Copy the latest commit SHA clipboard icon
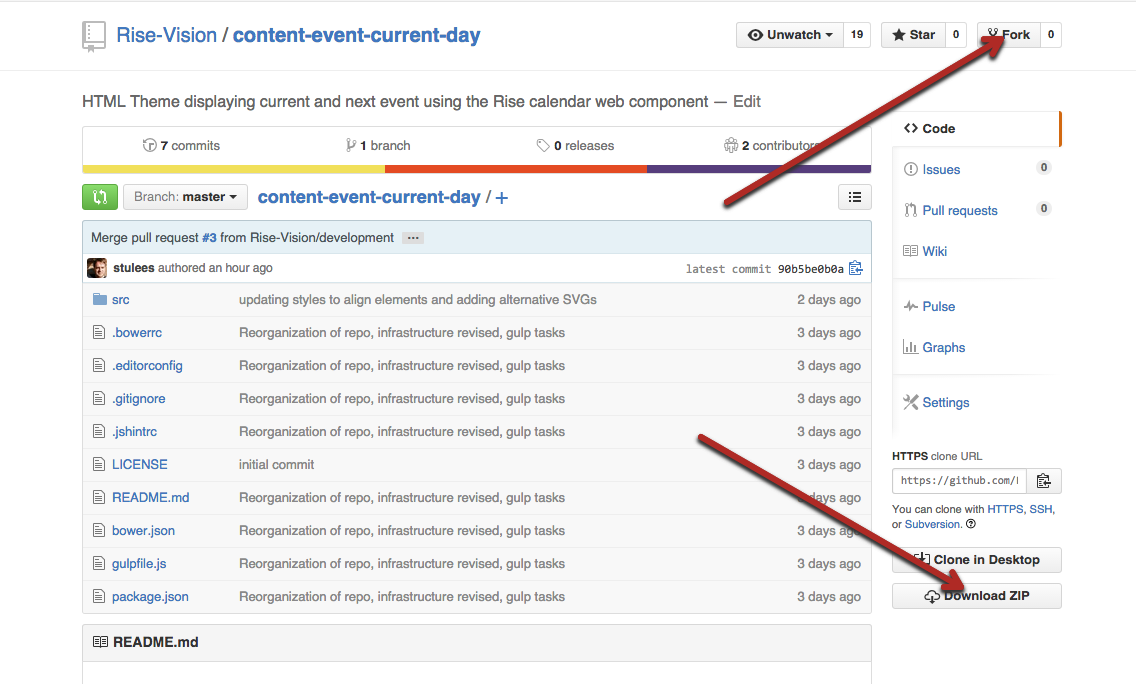This screenshot has width=1136, height=684. pos(856,268)
